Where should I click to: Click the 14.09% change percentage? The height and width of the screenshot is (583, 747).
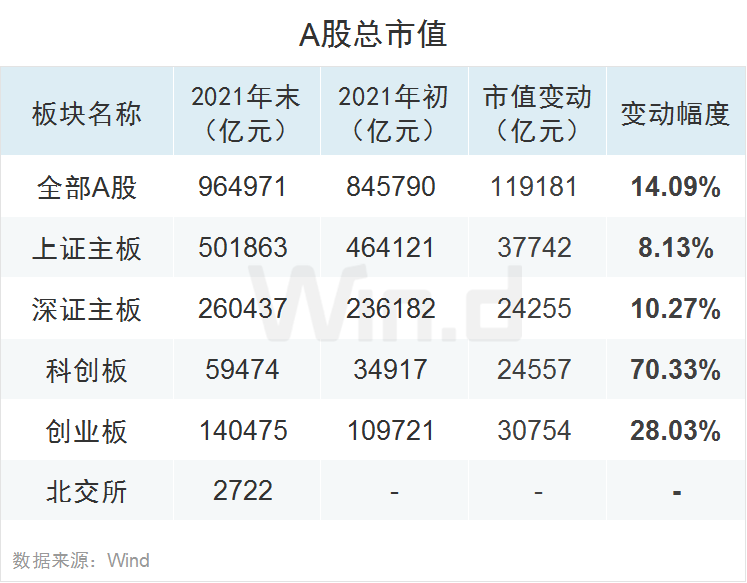pyautogui.click(x=675, y=187)
